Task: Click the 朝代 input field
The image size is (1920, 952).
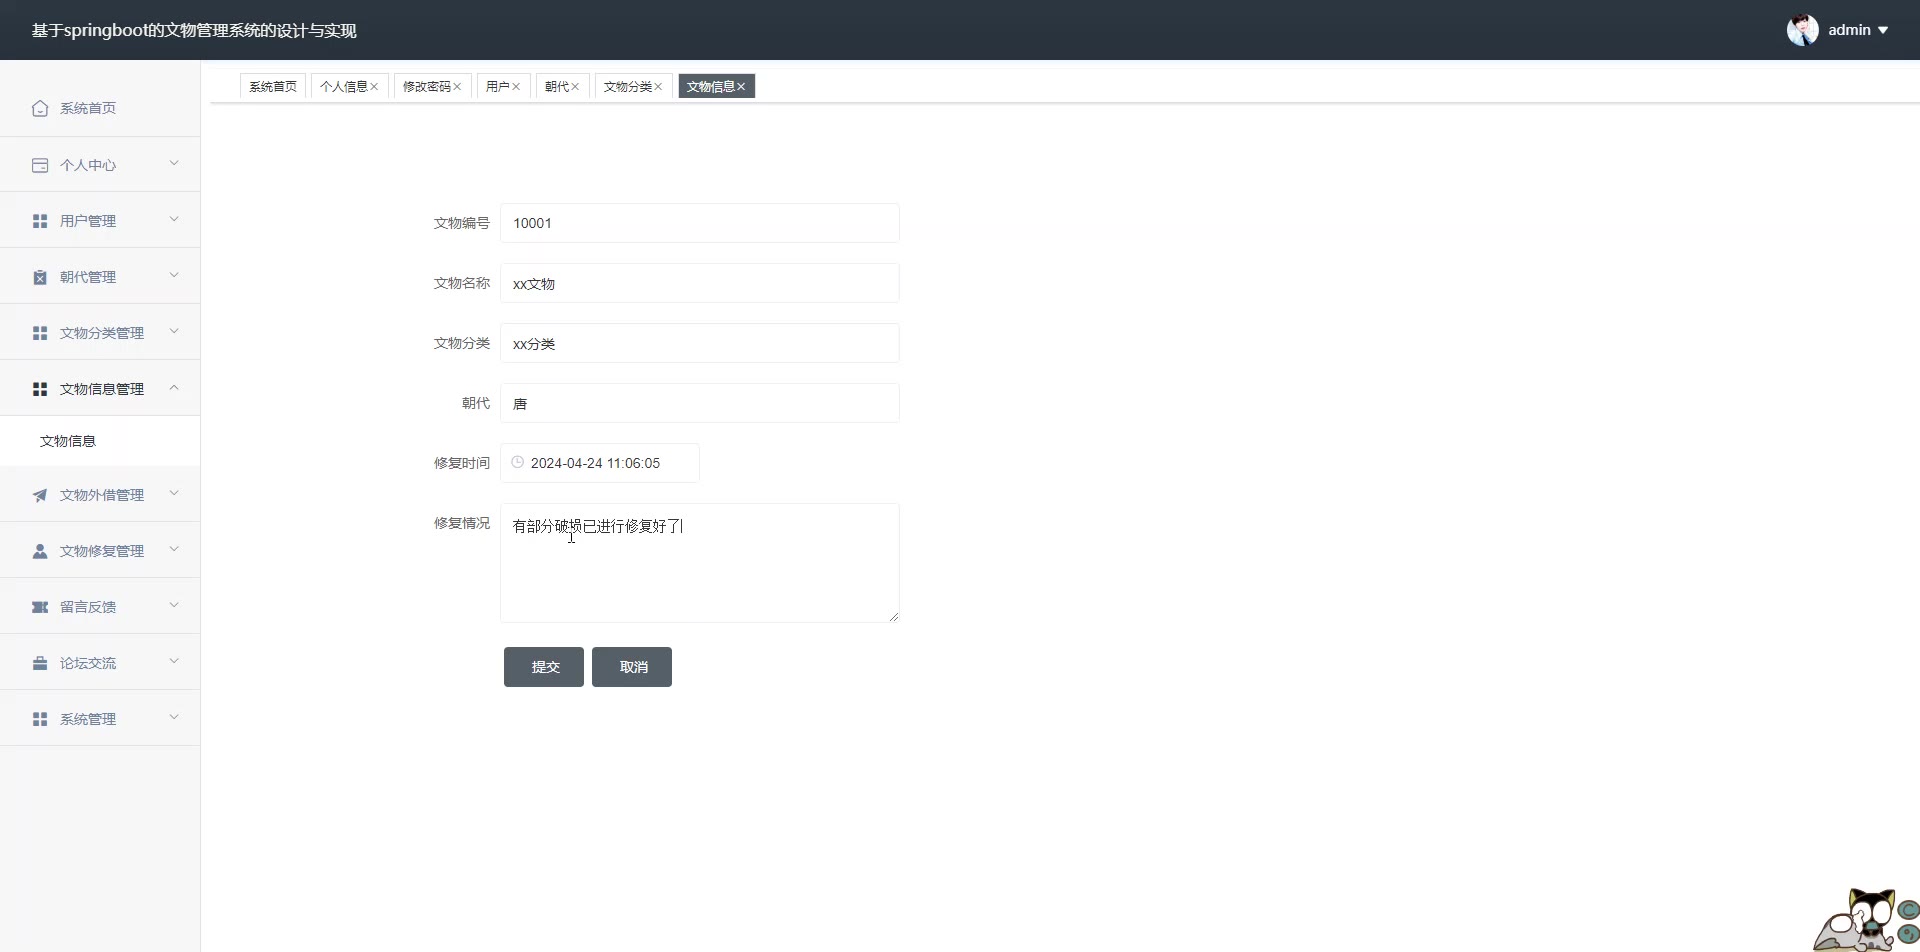Action: [700, 403]
